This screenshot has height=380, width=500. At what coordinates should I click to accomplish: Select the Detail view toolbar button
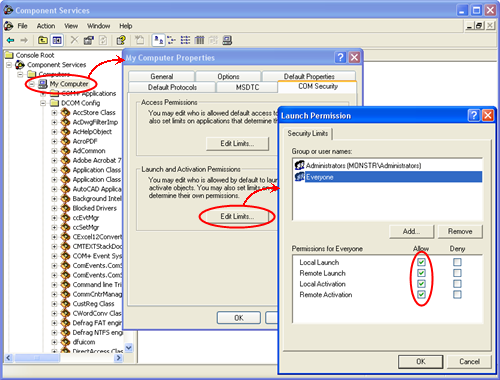[199, 40]
